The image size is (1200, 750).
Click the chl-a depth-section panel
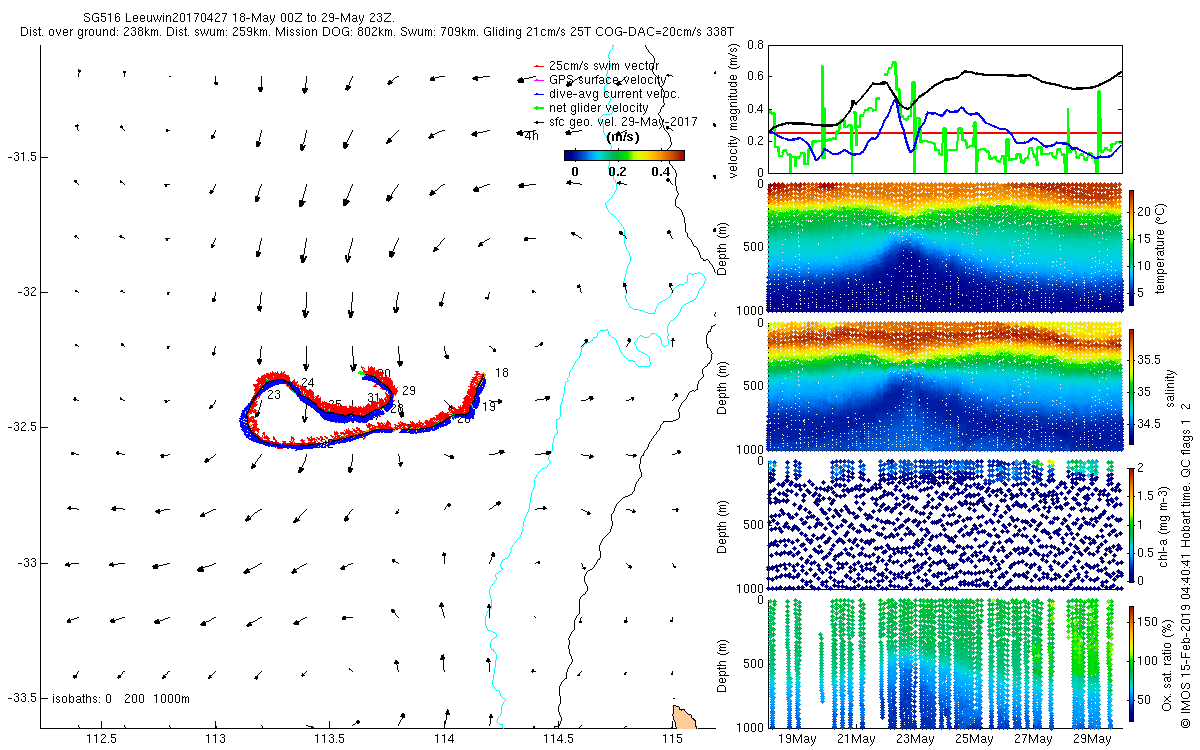click(945, 524)
